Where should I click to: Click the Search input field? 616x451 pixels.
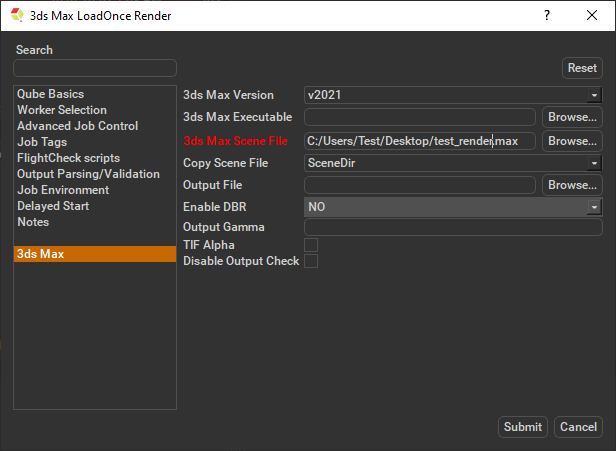[x=95, y=68]
